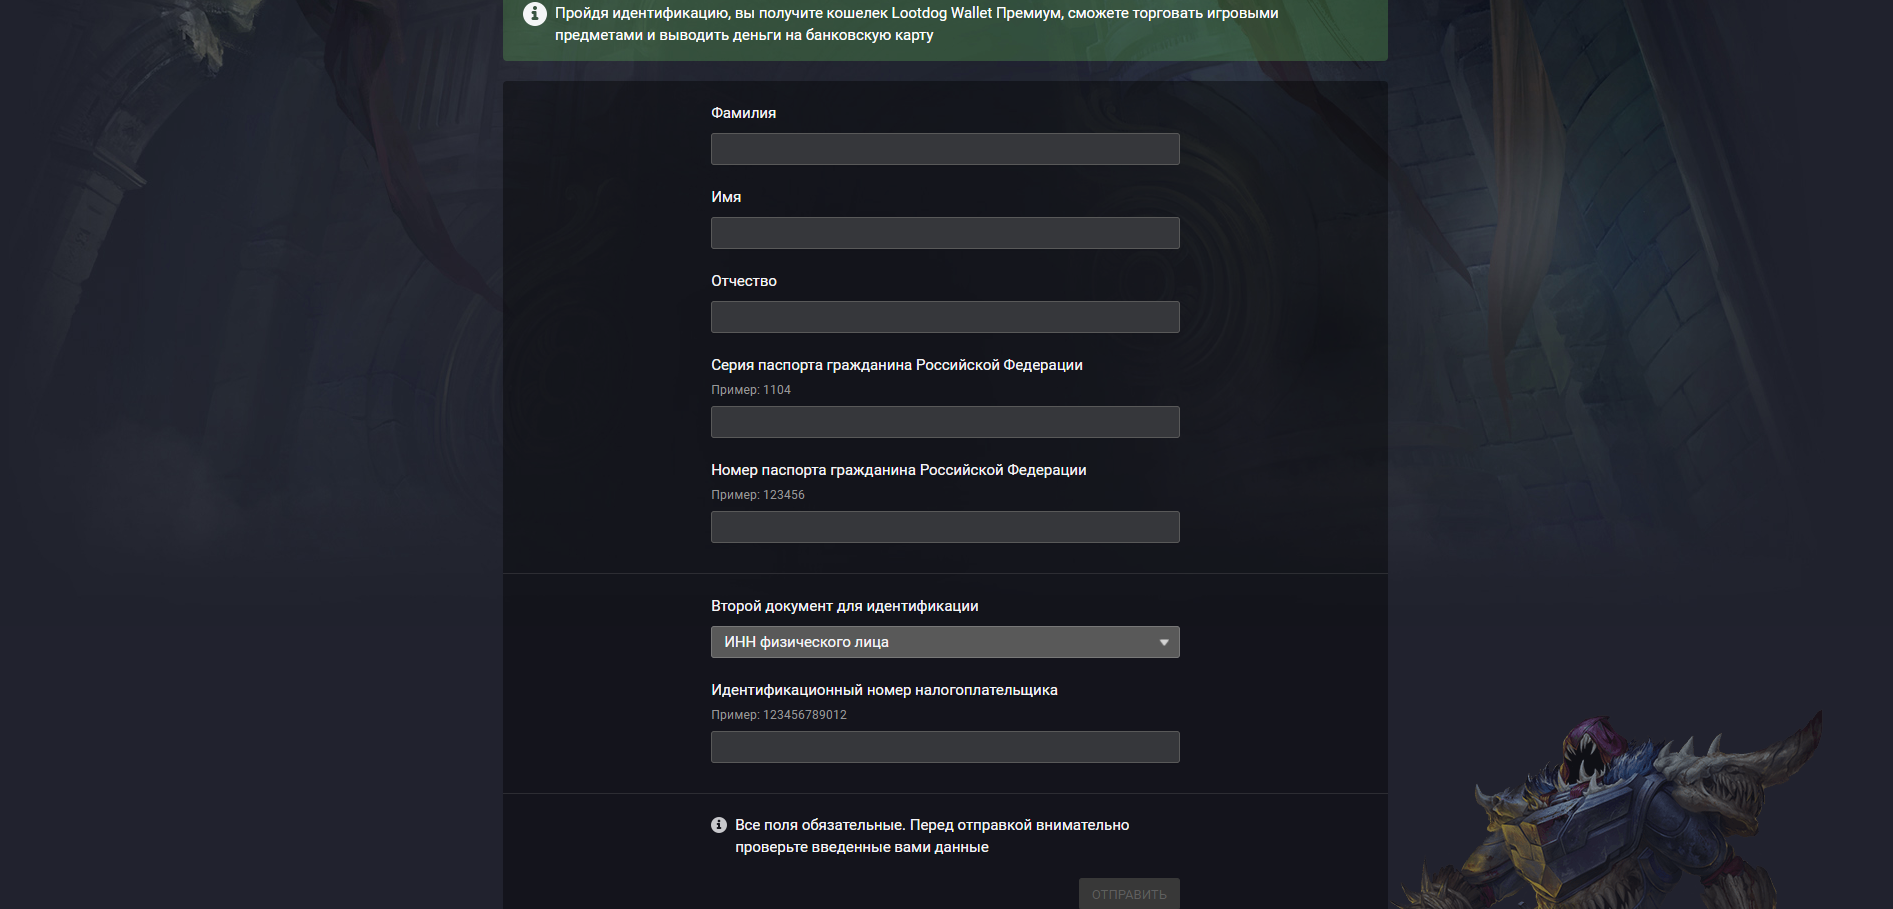This screenshot has height=909, width=1893.
Task: Click the info icon in the green banner
Action: click(x=535, y=14)
